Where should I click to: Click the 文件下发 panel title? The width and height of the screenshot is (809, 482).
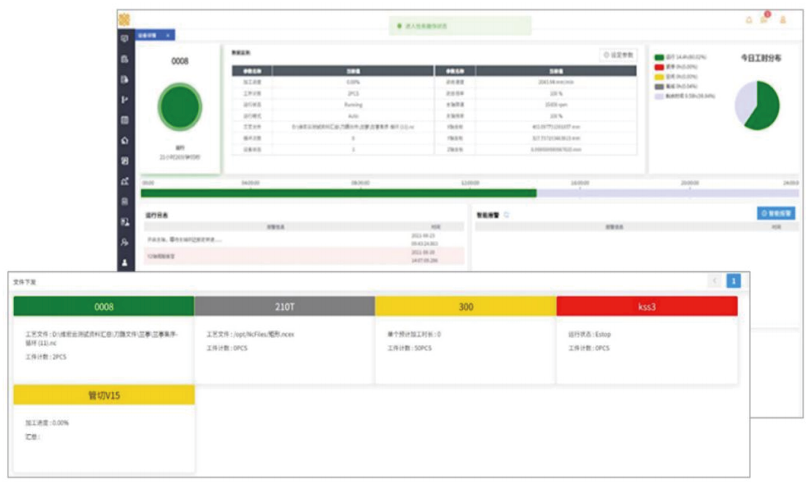coord(24,282)
